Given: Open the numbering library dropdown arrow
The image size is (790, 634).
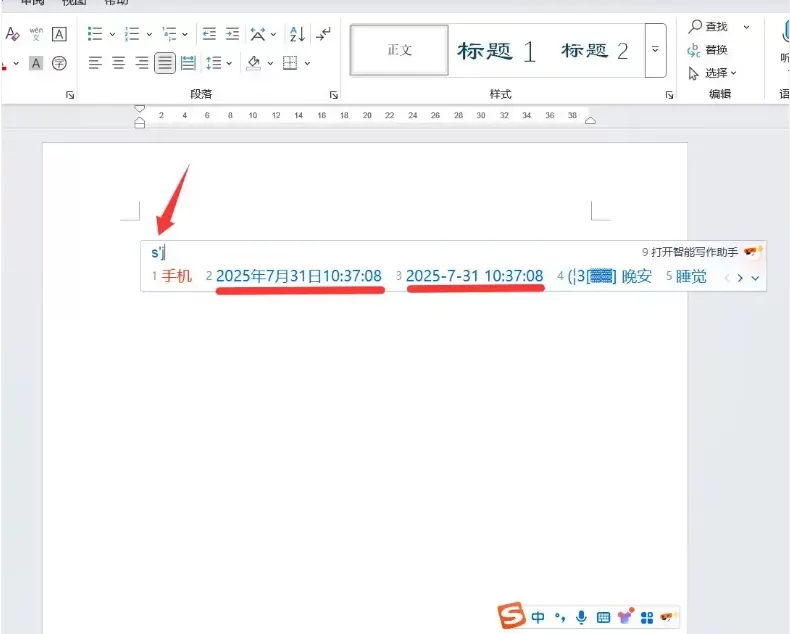Looking at the screenshot, I should tap(149, 35).
